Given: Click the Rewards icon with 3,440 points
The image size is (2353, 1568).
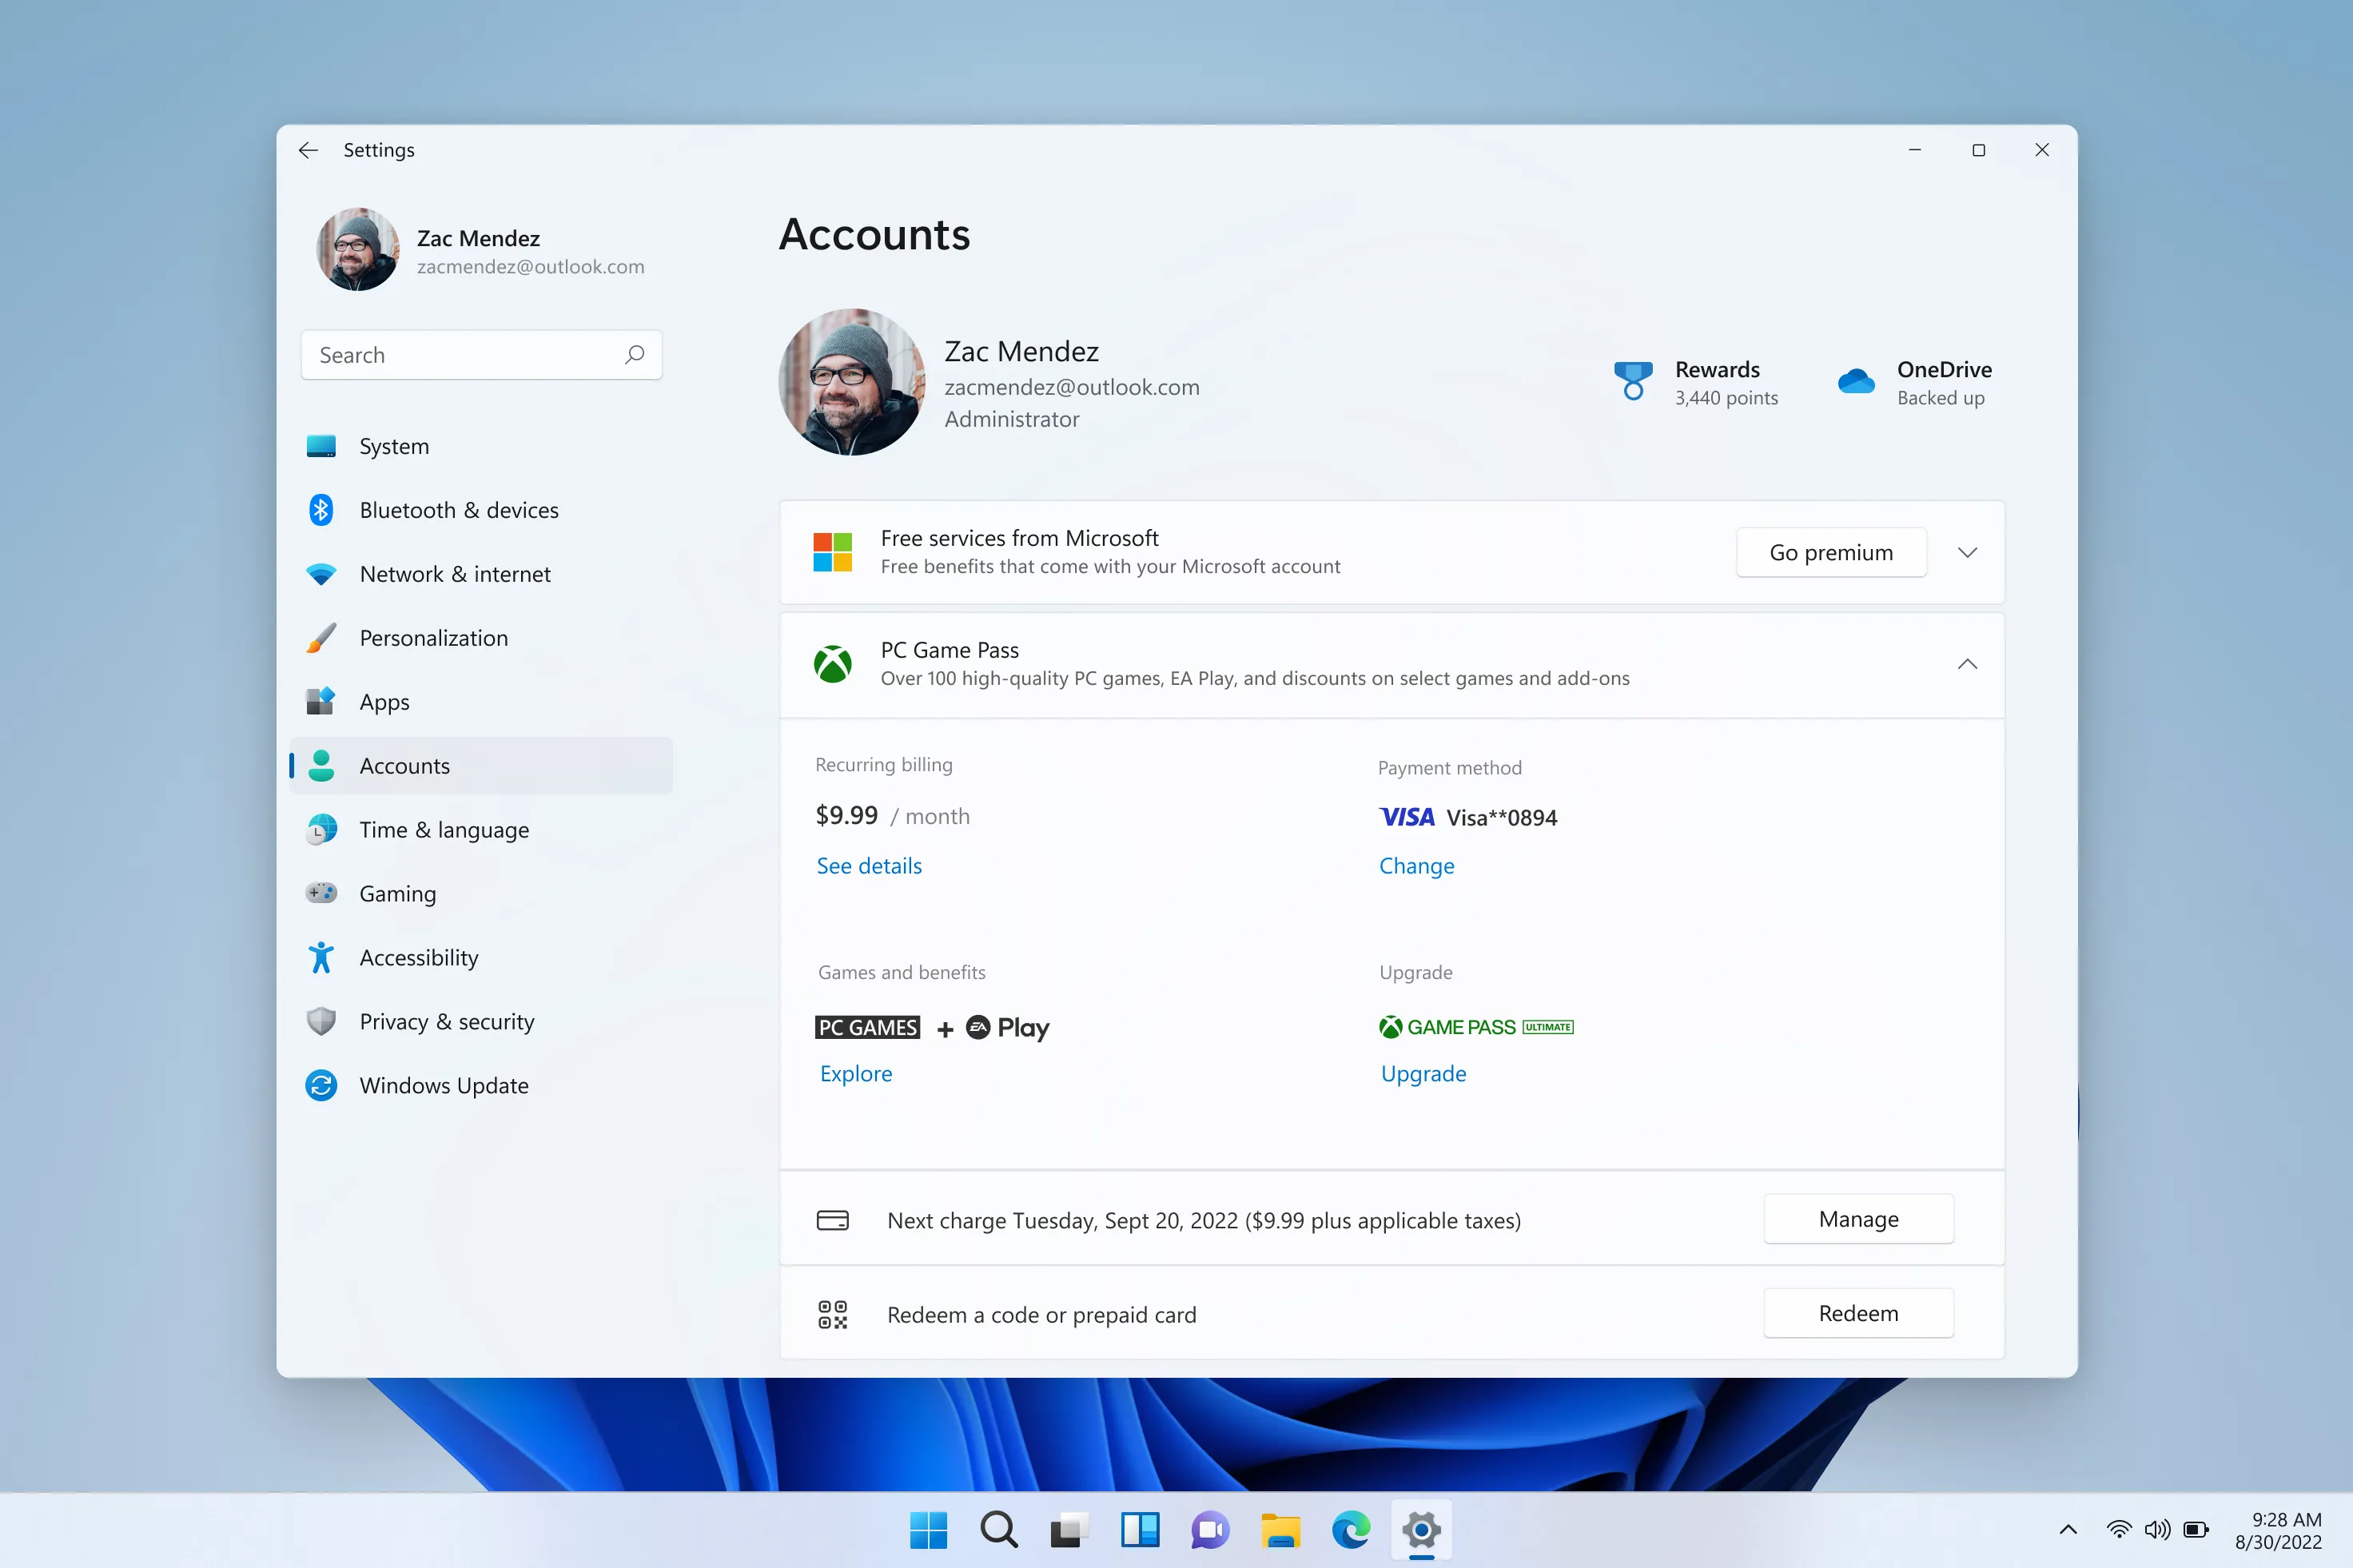Looking at the screenshot, I should coord(1629,380).
